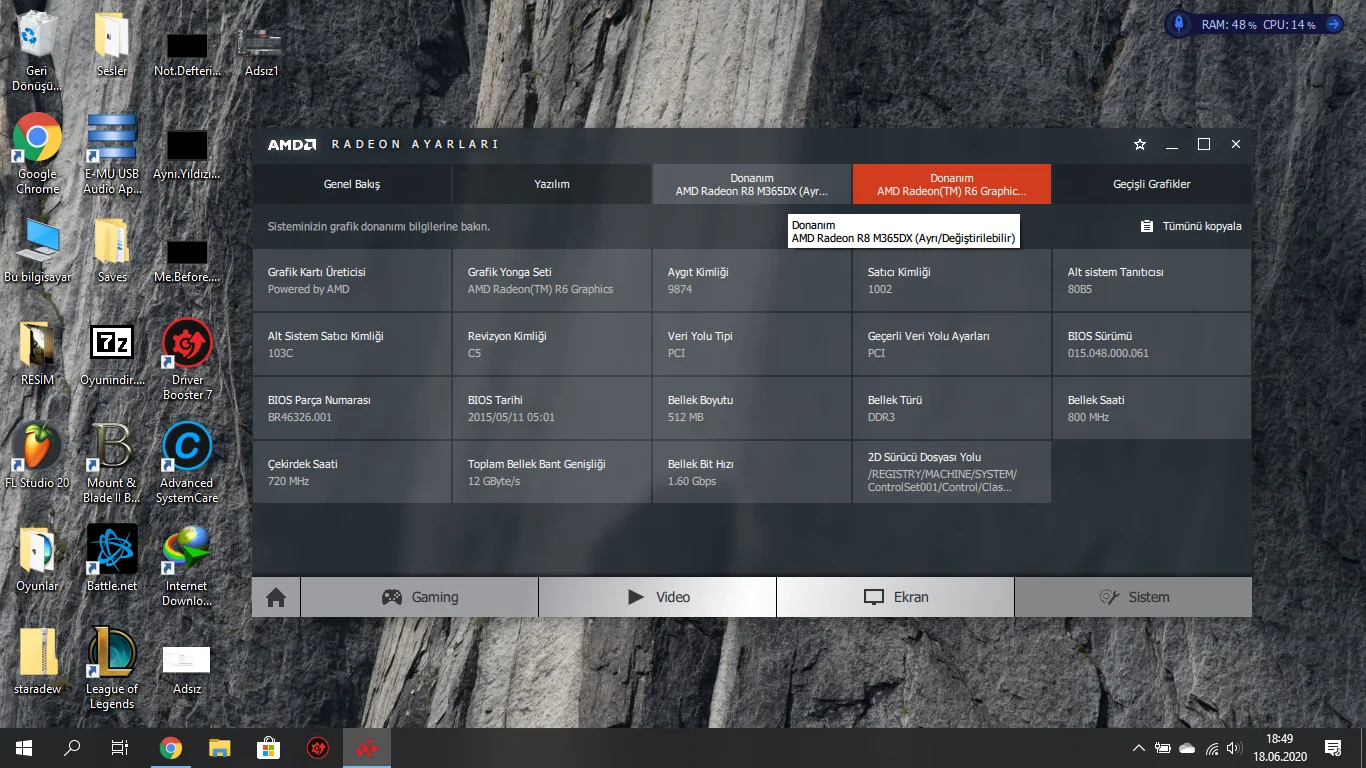Select the Geri Dönüşüm recycle bin desktop icon

[38, 50]
